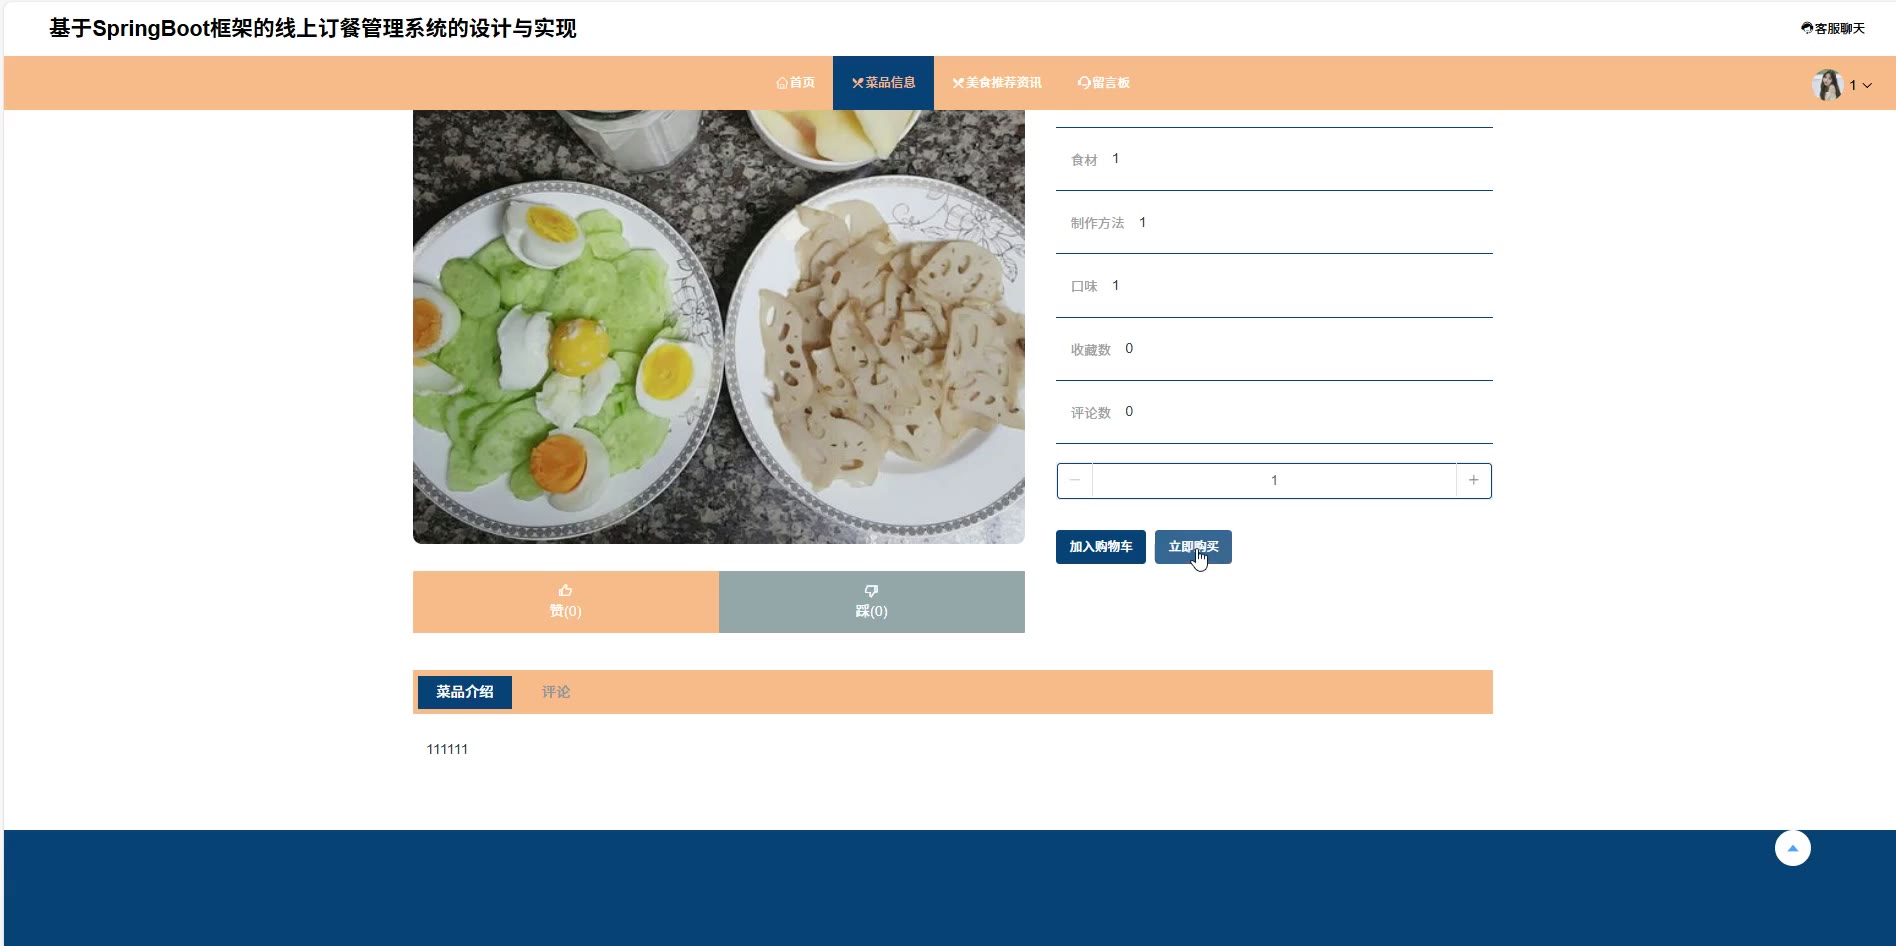Click the thumbs-up 赞 icon
Viewport: 1896px width, 946px height.
pyautogui.click(x=565, y=591)
